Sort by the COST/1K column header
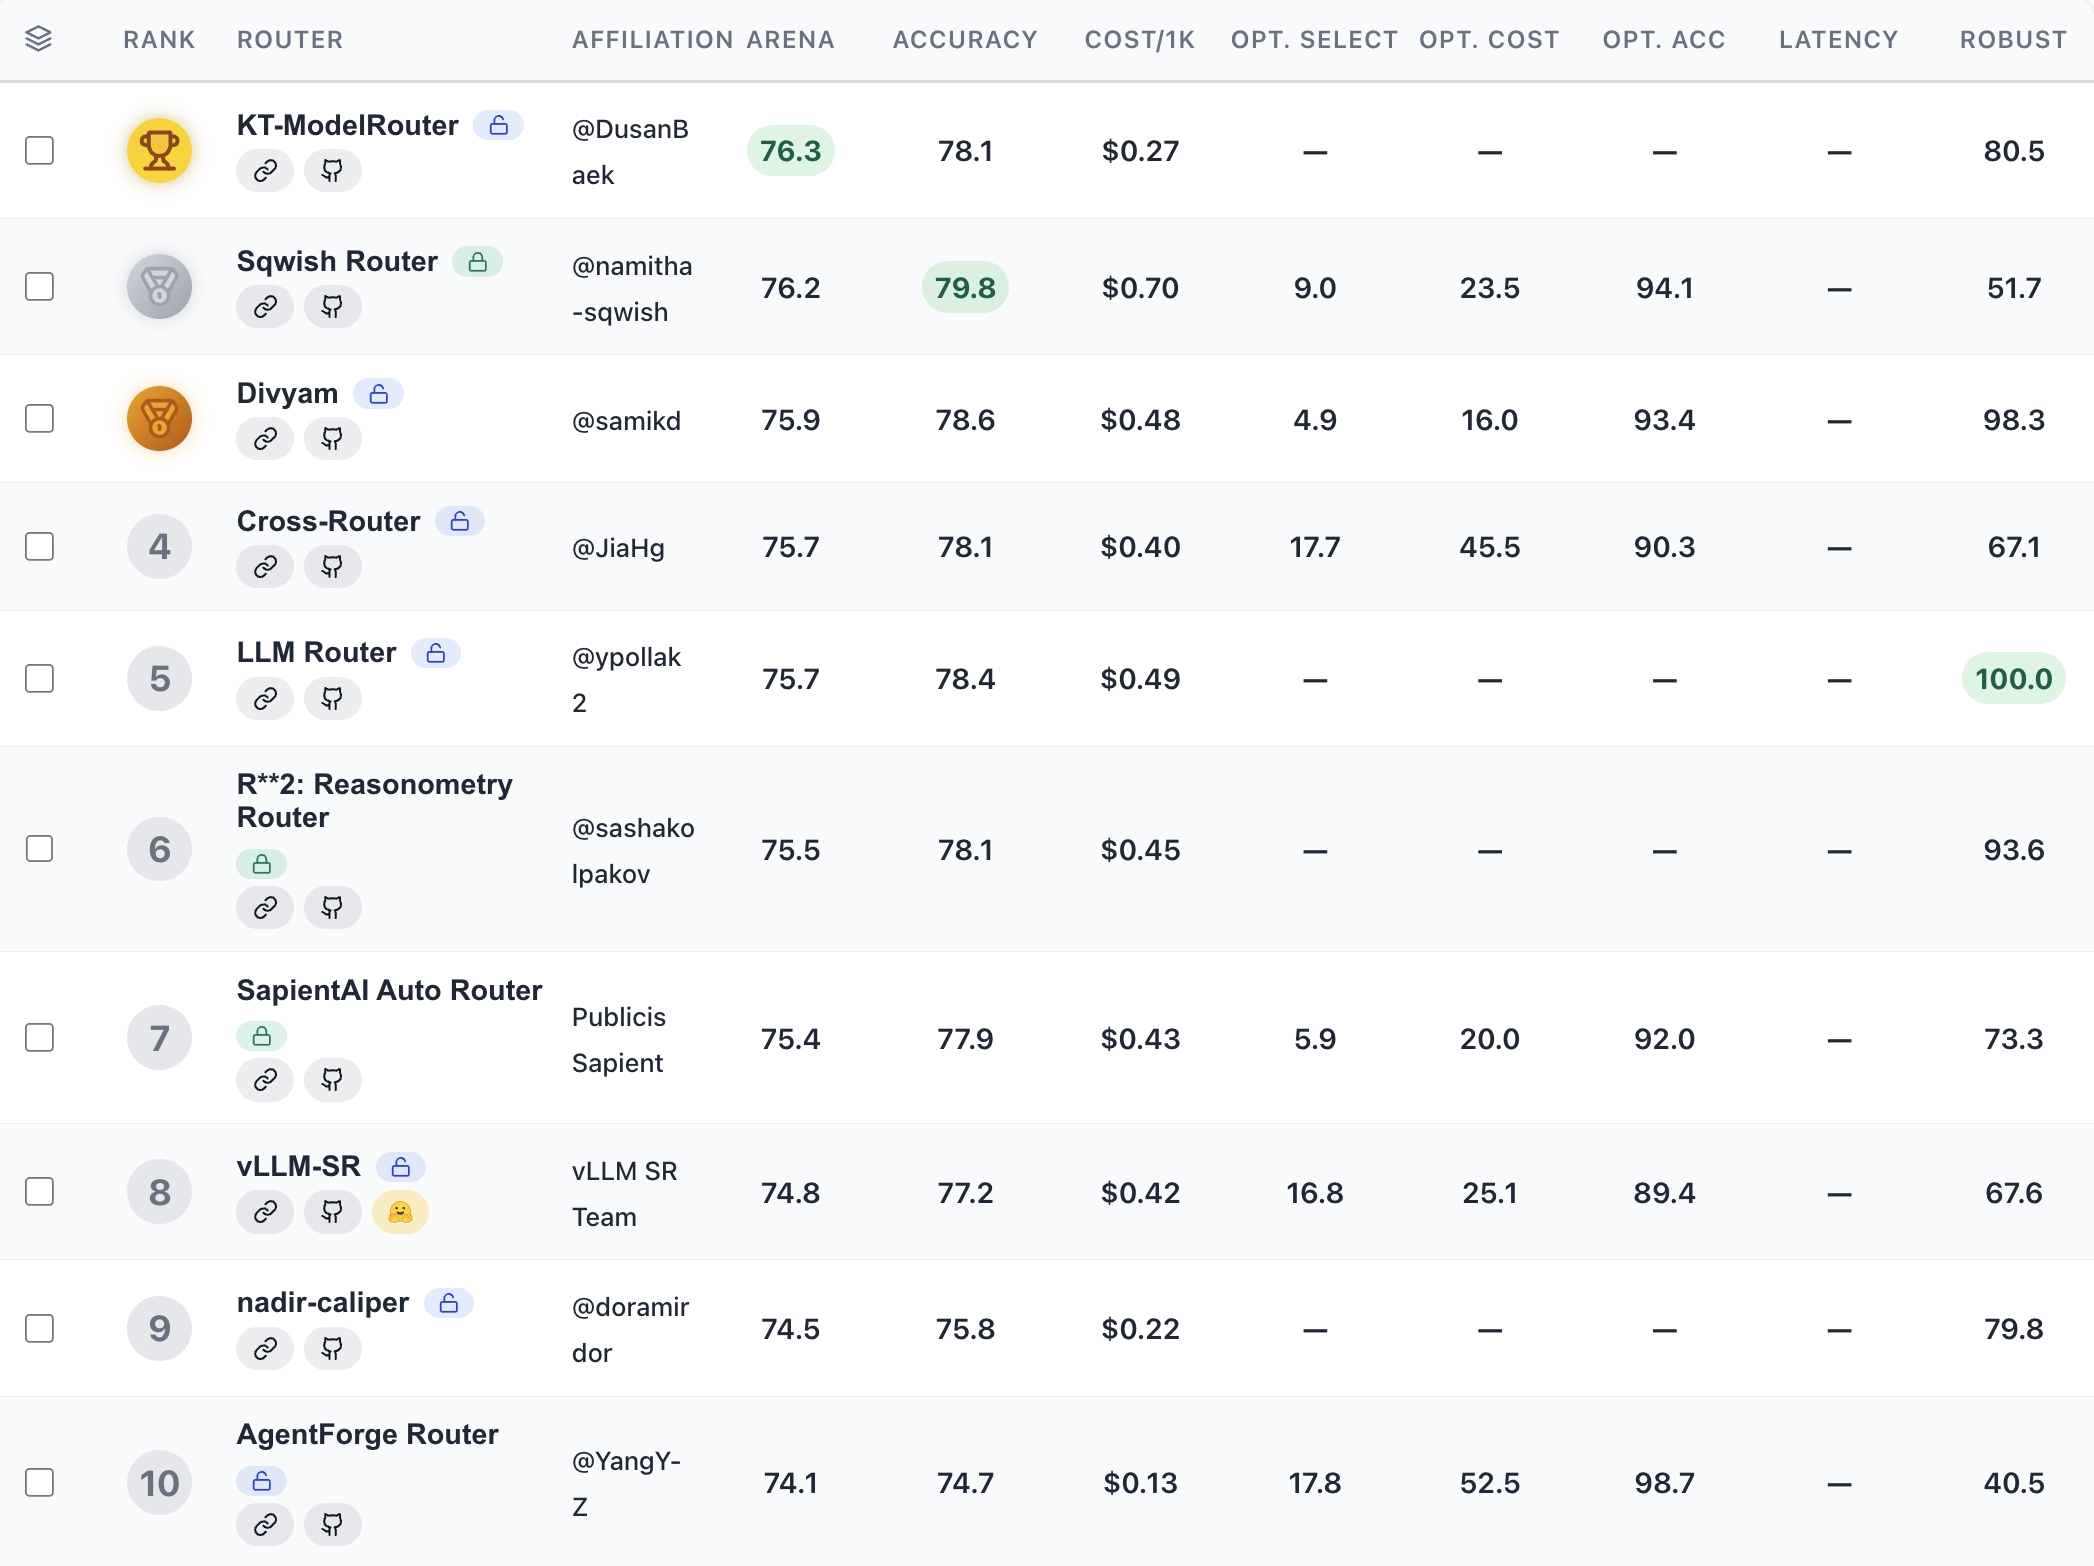The image size is (2094, 1566). (x=1140, y=40)
